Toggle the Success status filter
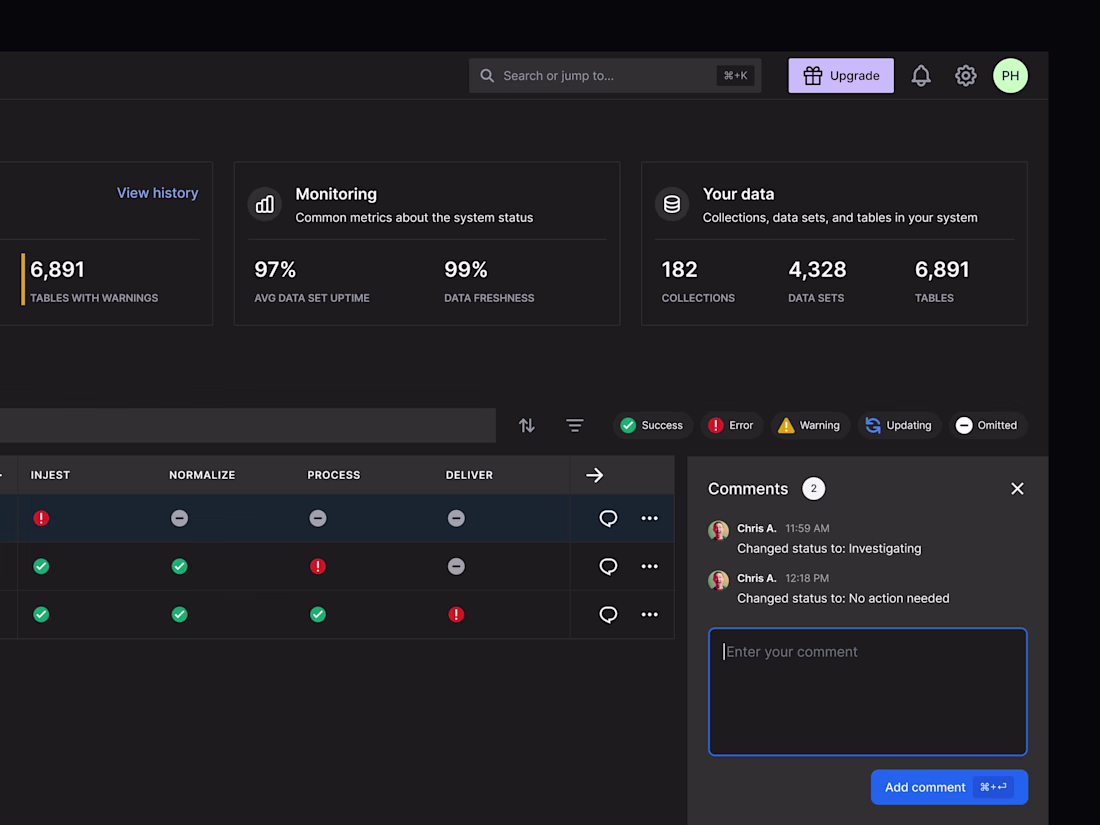 point(652,425)
